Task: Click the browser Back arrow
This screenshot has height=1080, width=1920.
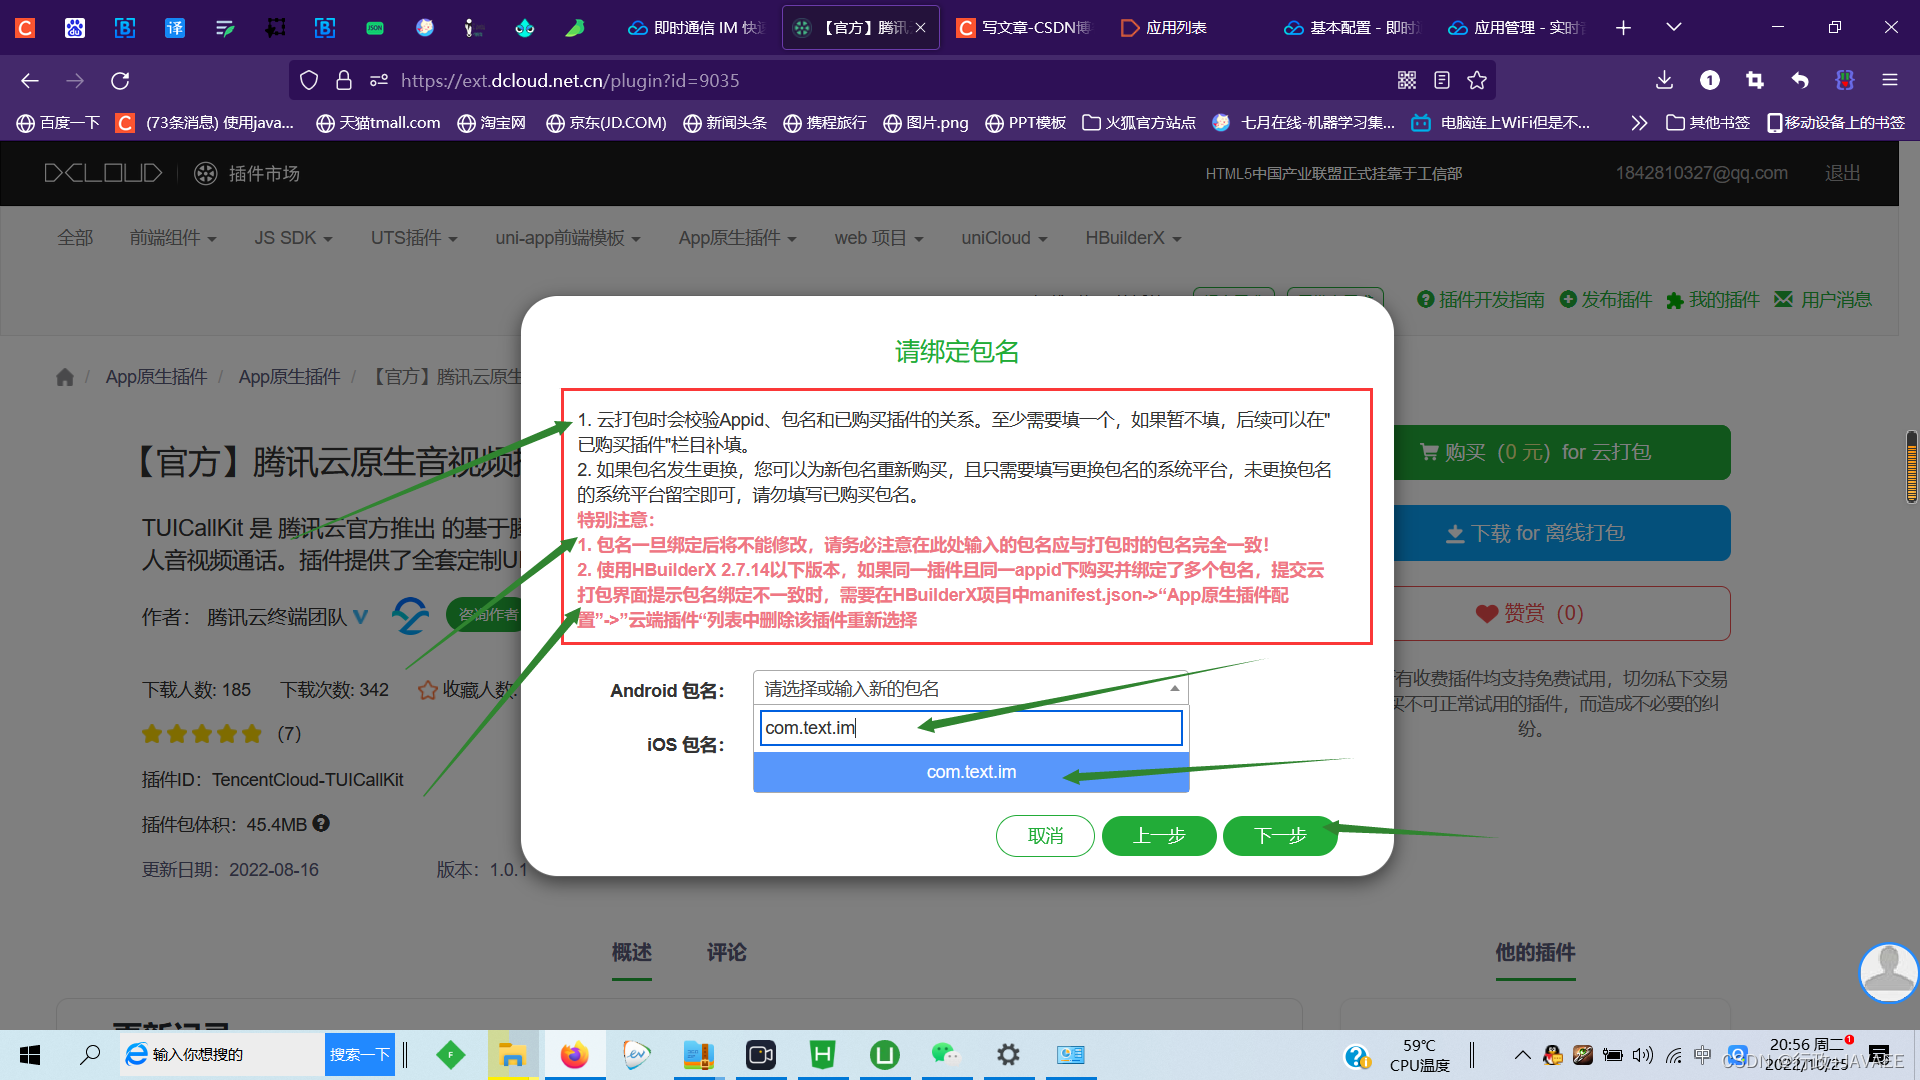Action: click(x=30, y=80)
